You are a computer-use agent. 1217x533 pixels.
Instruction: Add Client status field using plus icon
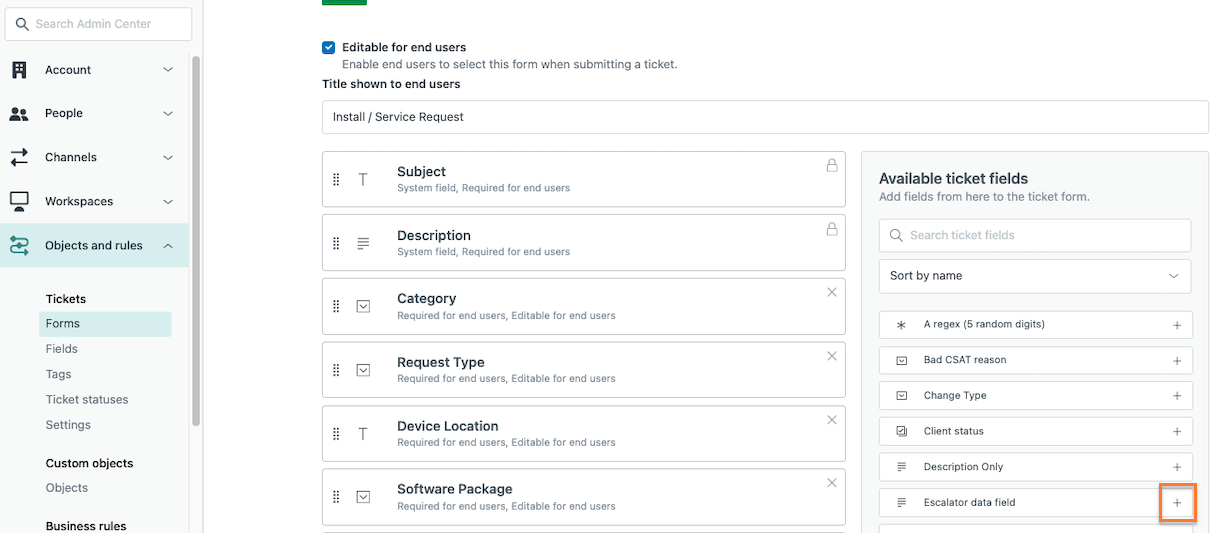1177,431
